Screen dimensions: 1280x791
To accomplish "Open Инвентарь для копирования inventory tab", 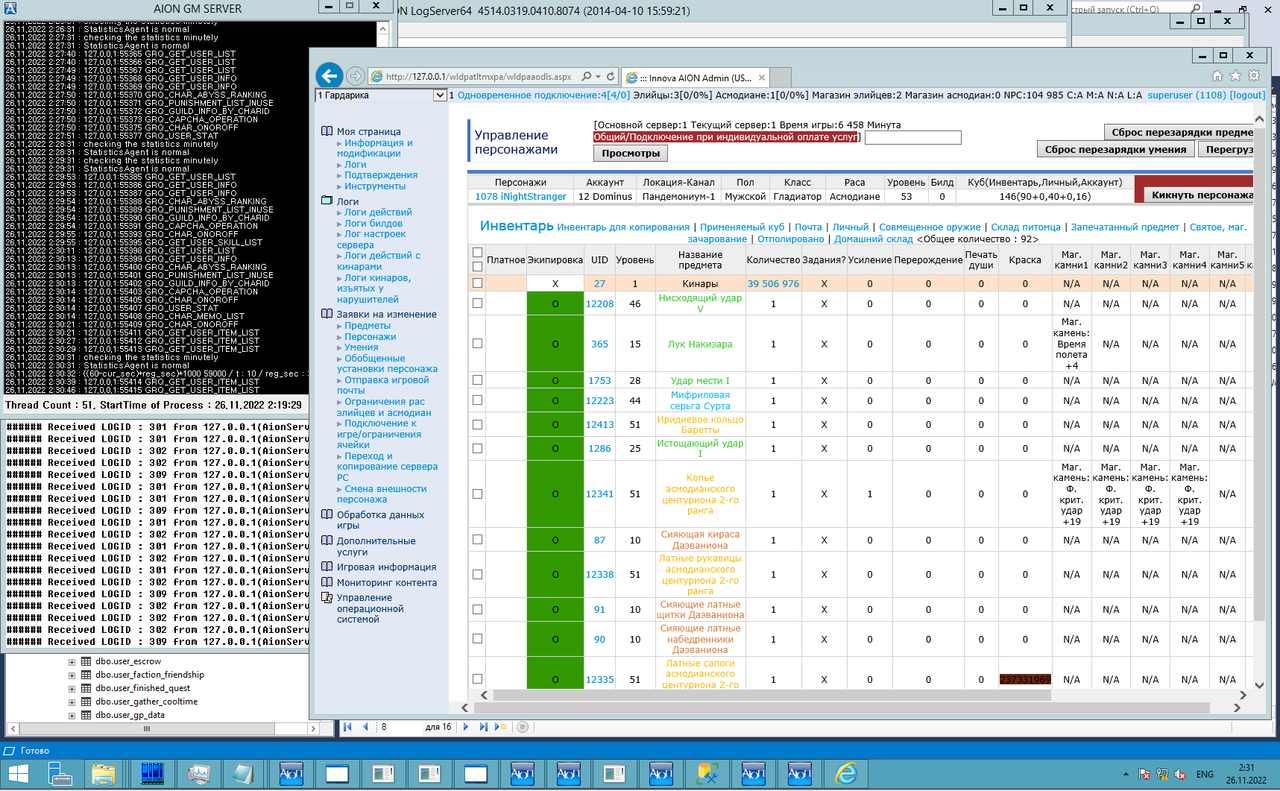I will pos(624,227).
